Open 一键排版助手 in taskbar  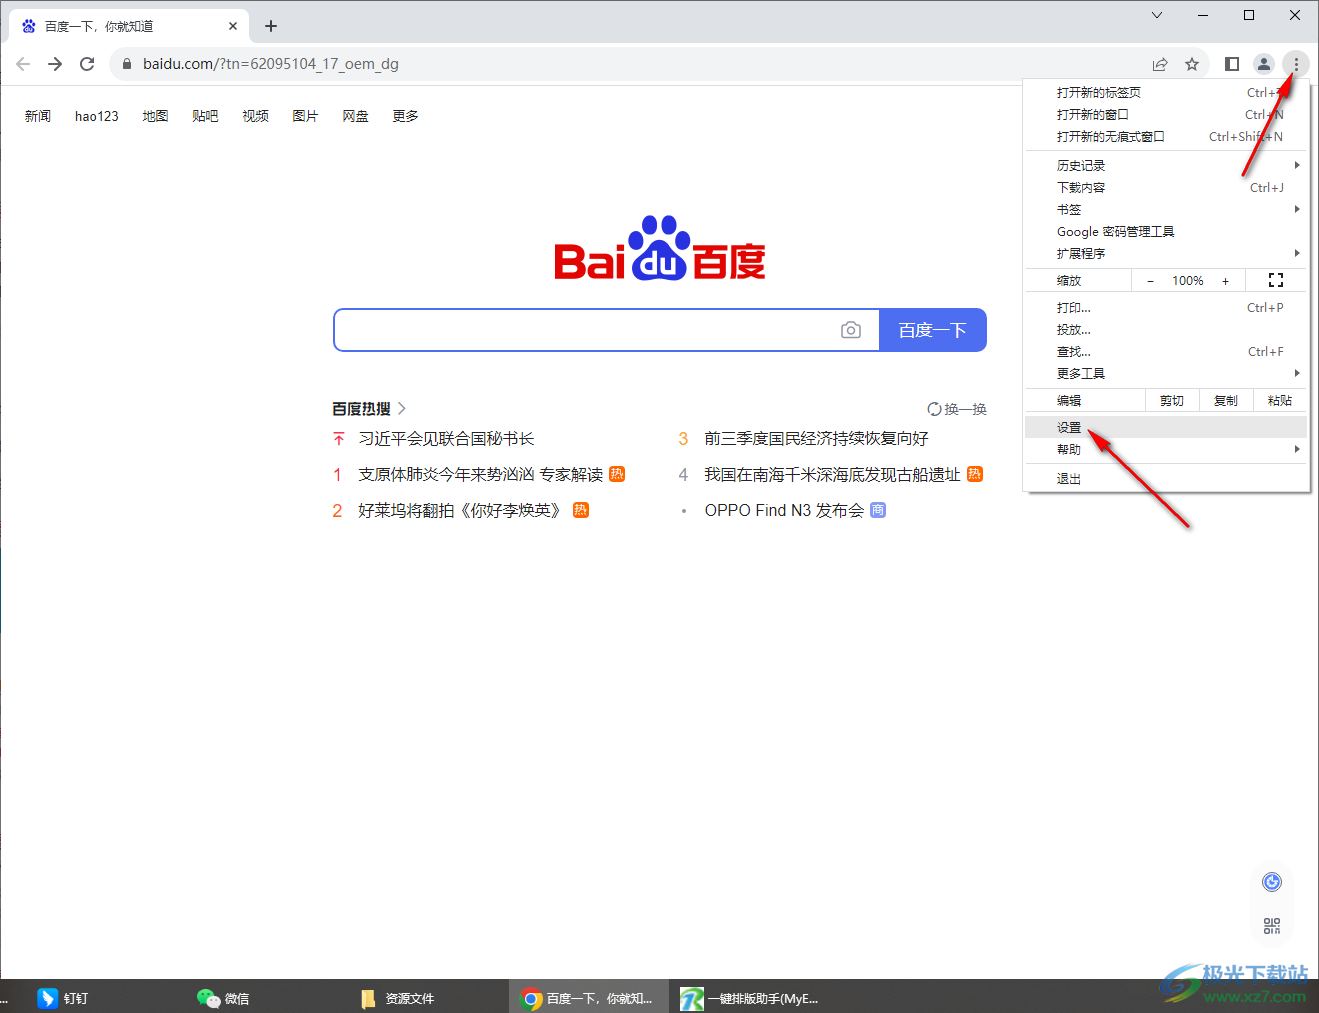750,998
